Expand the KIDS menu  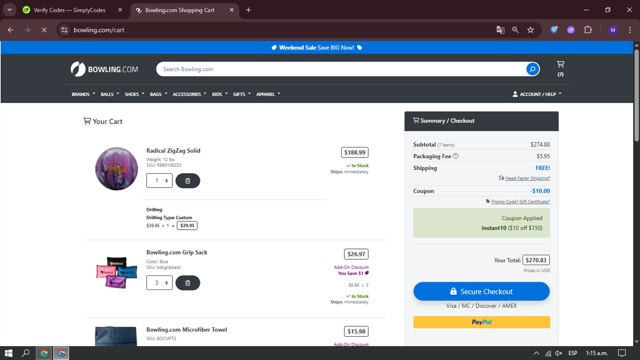[x=220, y=94]
